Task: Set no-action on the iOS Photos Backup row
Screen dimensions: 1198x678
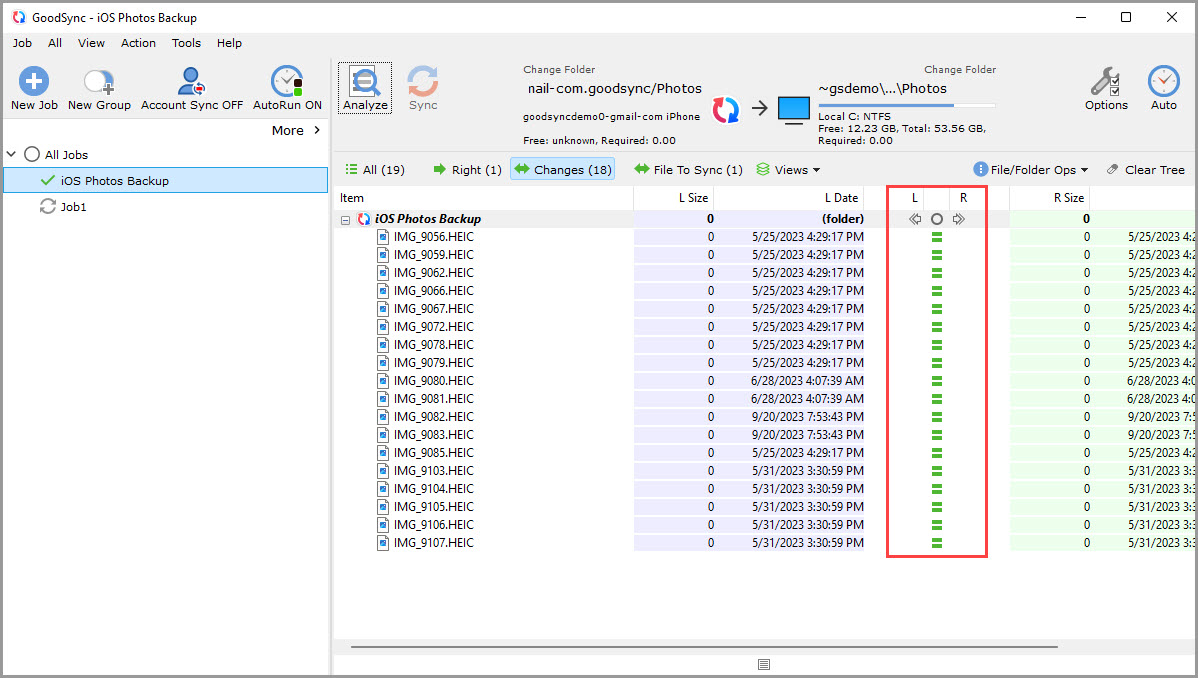Action: tap(936, 218)
